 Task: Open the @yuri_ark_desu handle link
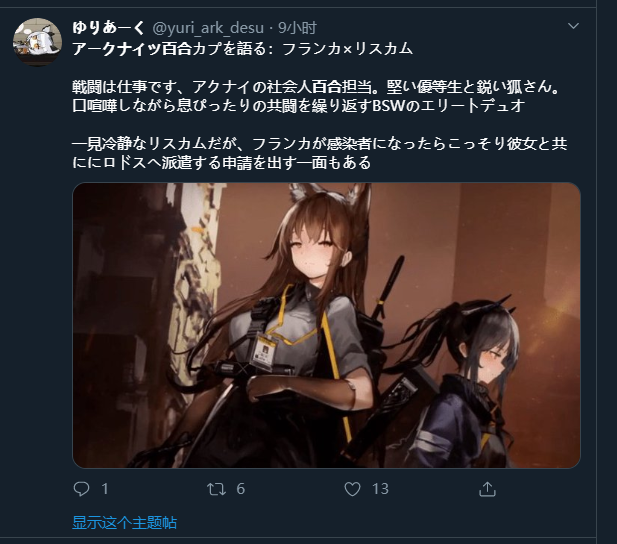click(208, 28)
